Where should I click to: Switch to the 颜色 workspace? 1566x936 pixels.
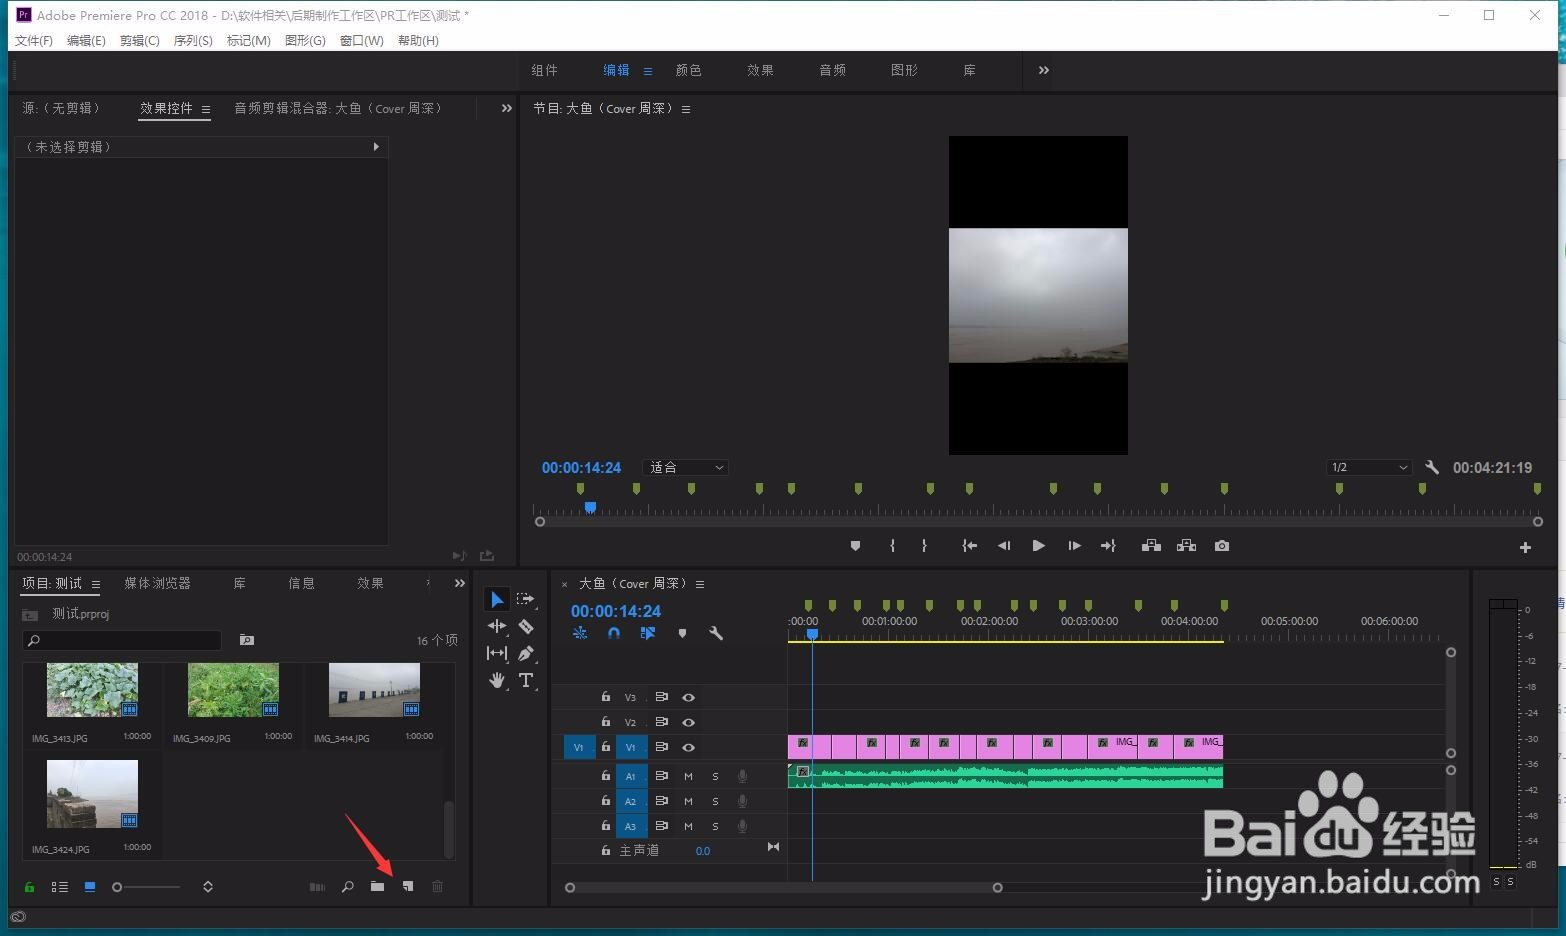(689, 70)
